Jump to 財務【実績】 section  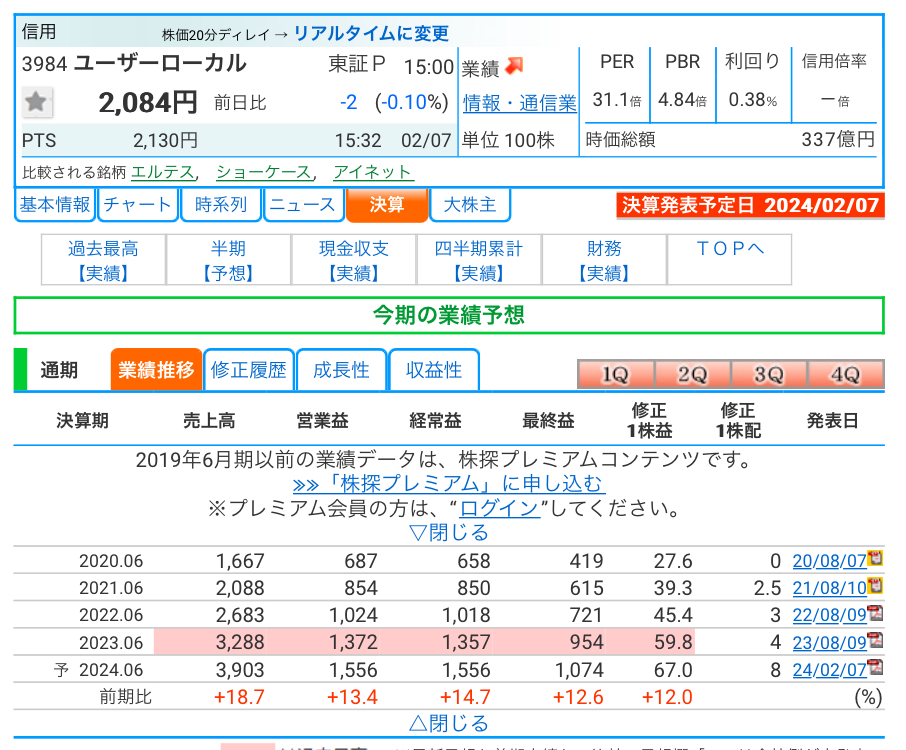click(604, 260)
